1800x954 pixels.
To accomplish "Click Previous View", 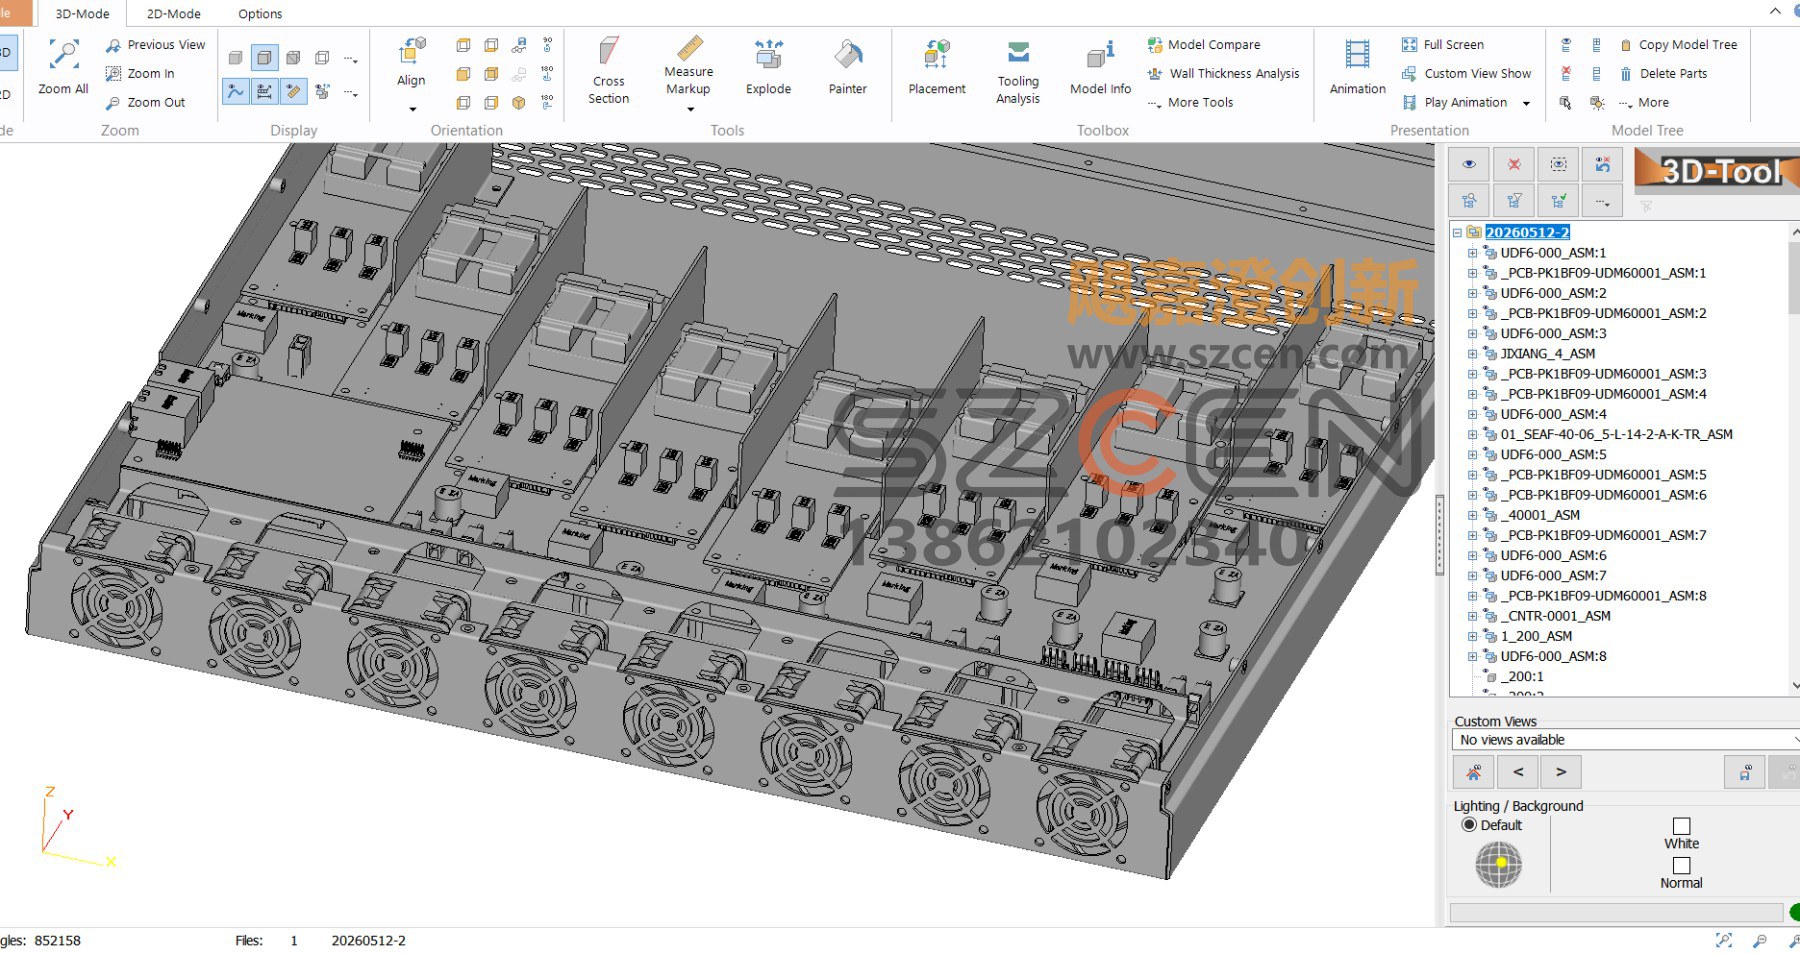I will pyautogui.click(x=155, y=45).
